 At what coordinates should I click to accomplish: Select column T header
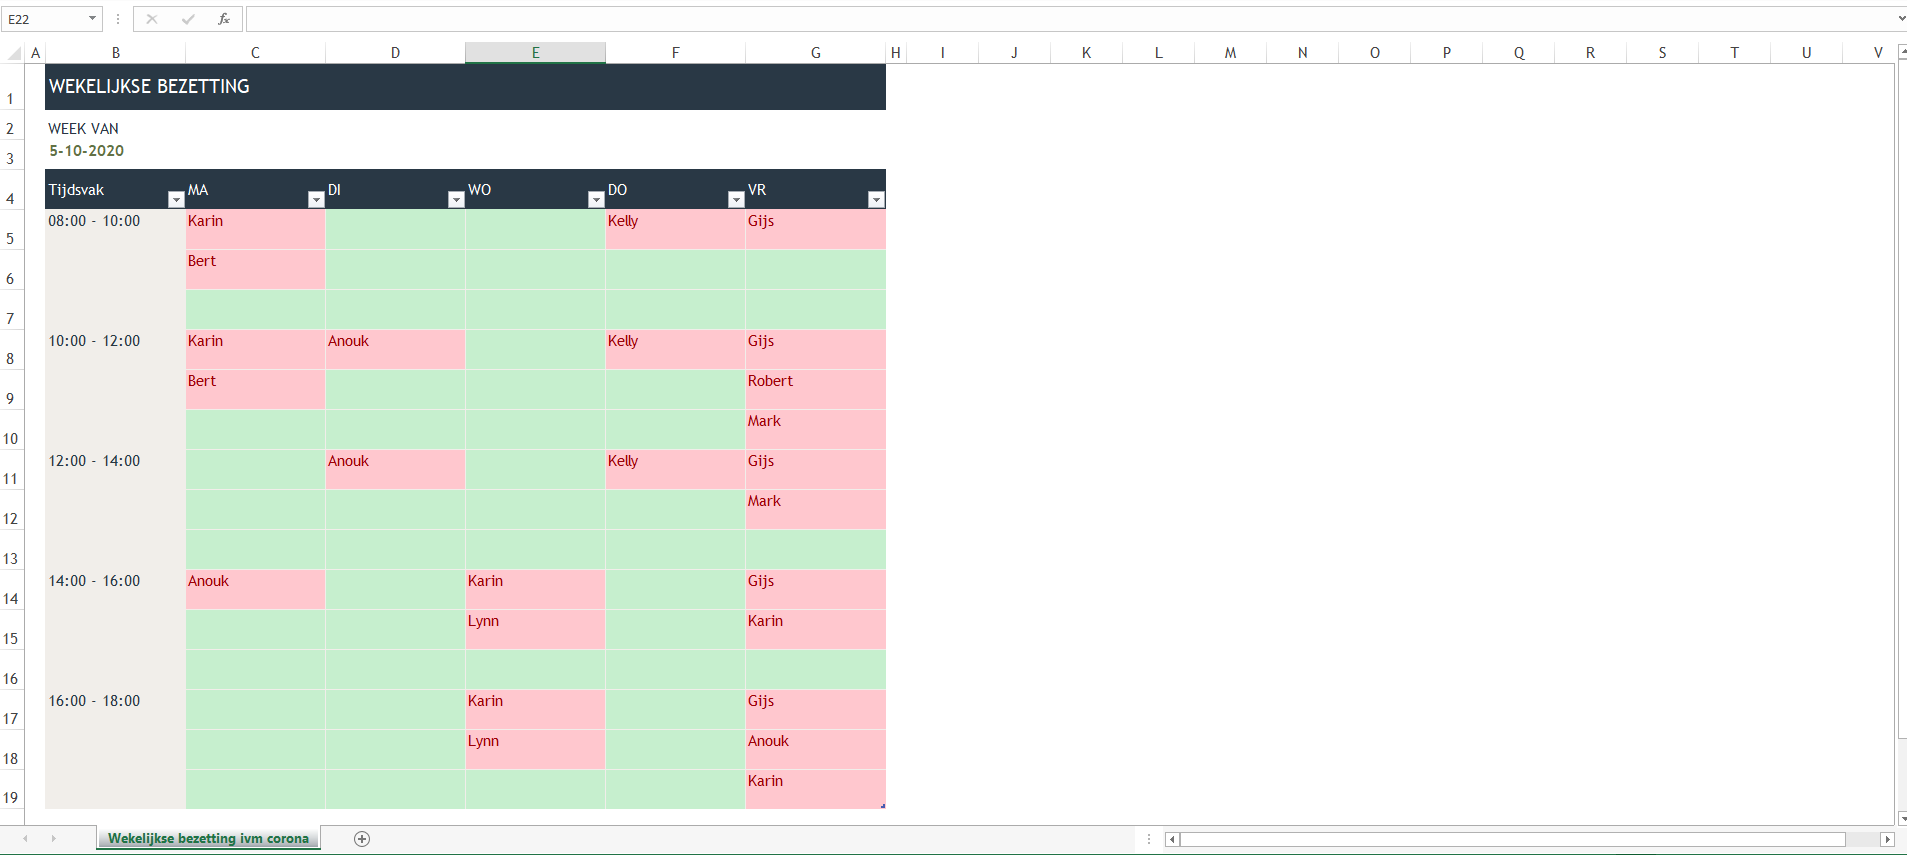pyautogui.click(x=1734, y=53)
